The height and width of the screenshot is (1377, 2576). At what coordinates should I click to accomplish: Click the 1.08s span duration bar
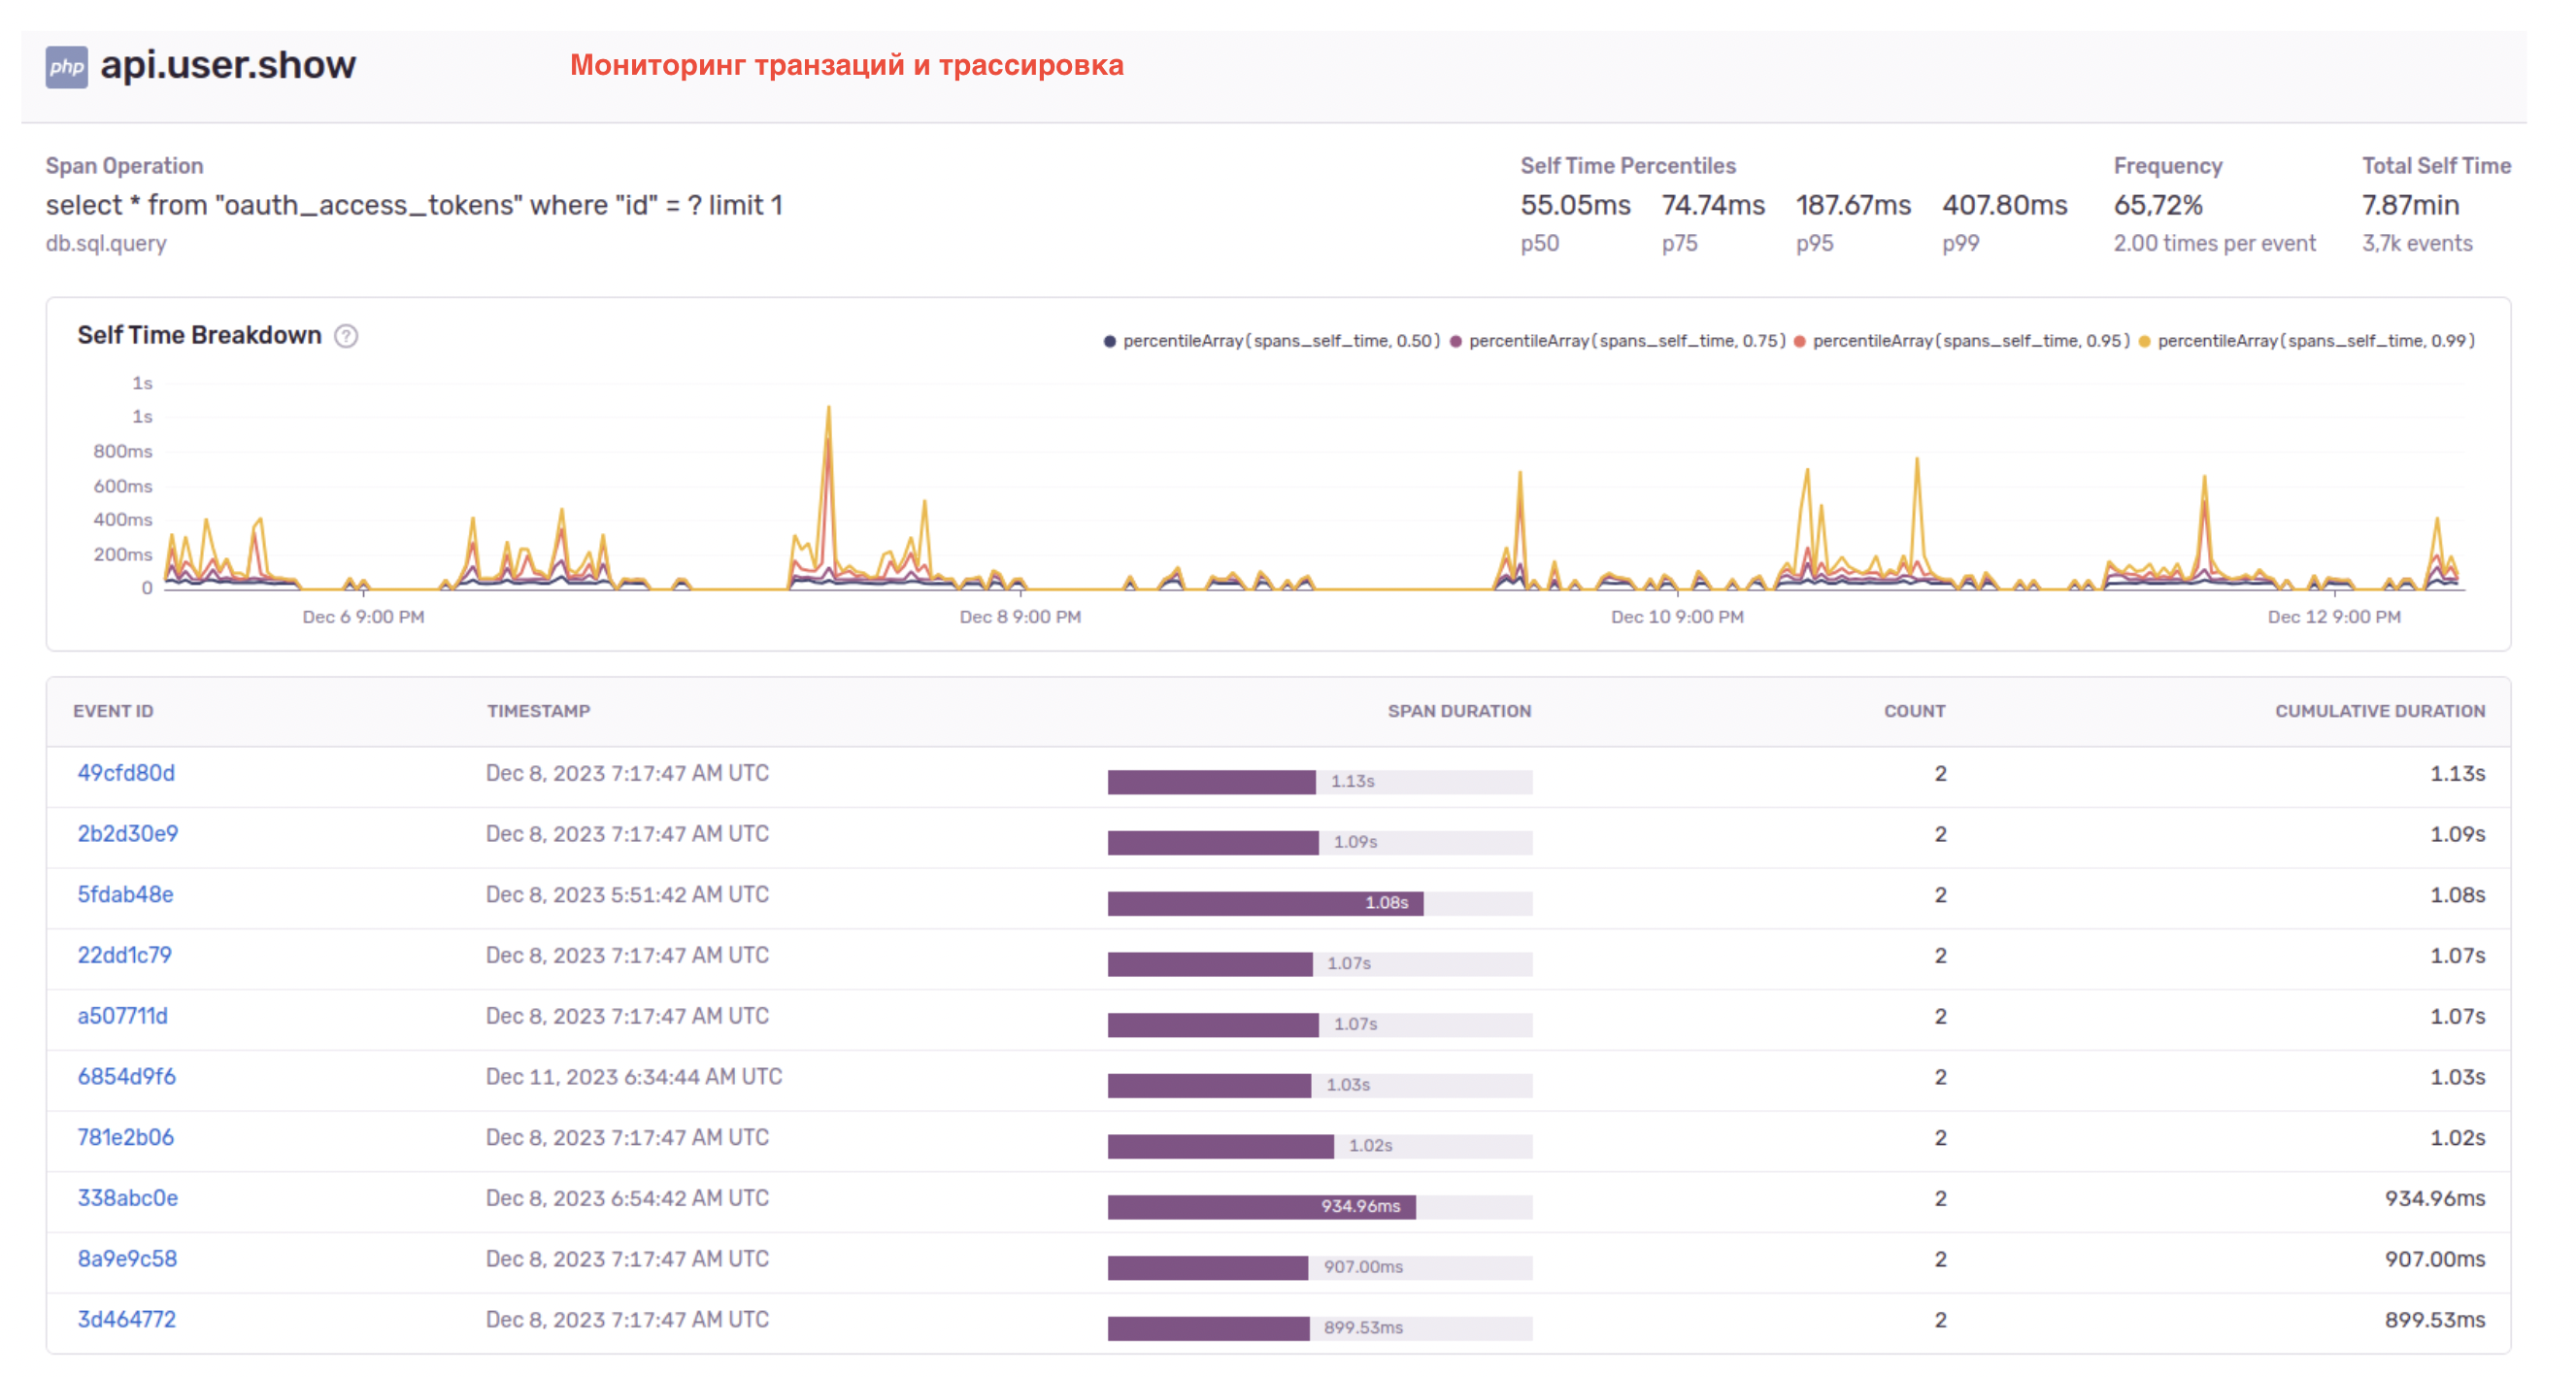(1265, 903)
